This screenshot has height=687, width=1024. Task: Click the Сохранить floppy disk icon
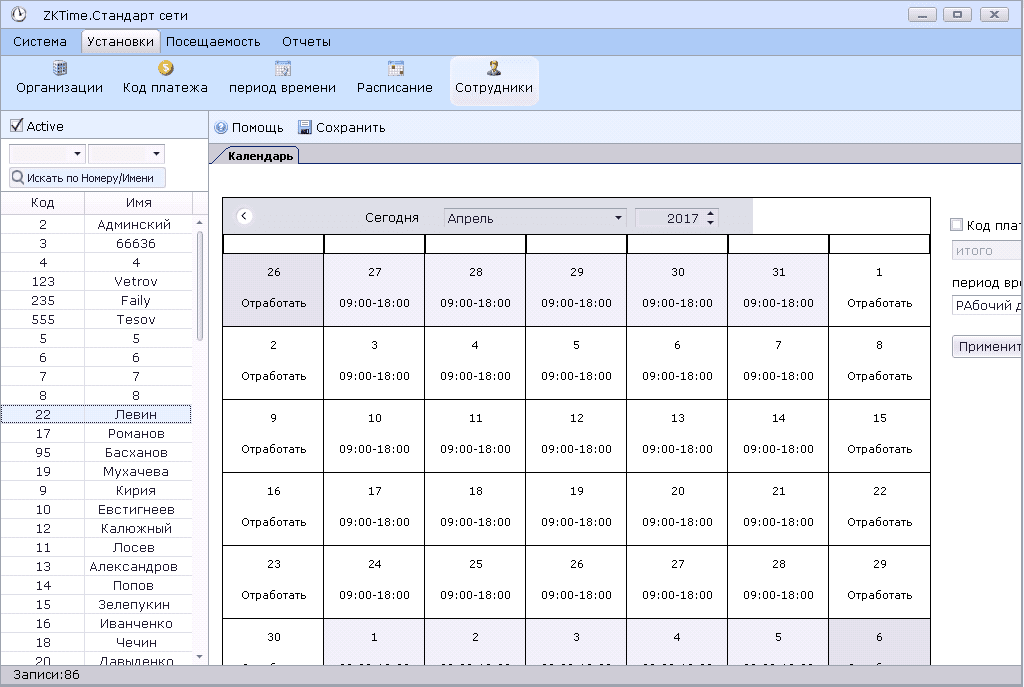point(305,128)
